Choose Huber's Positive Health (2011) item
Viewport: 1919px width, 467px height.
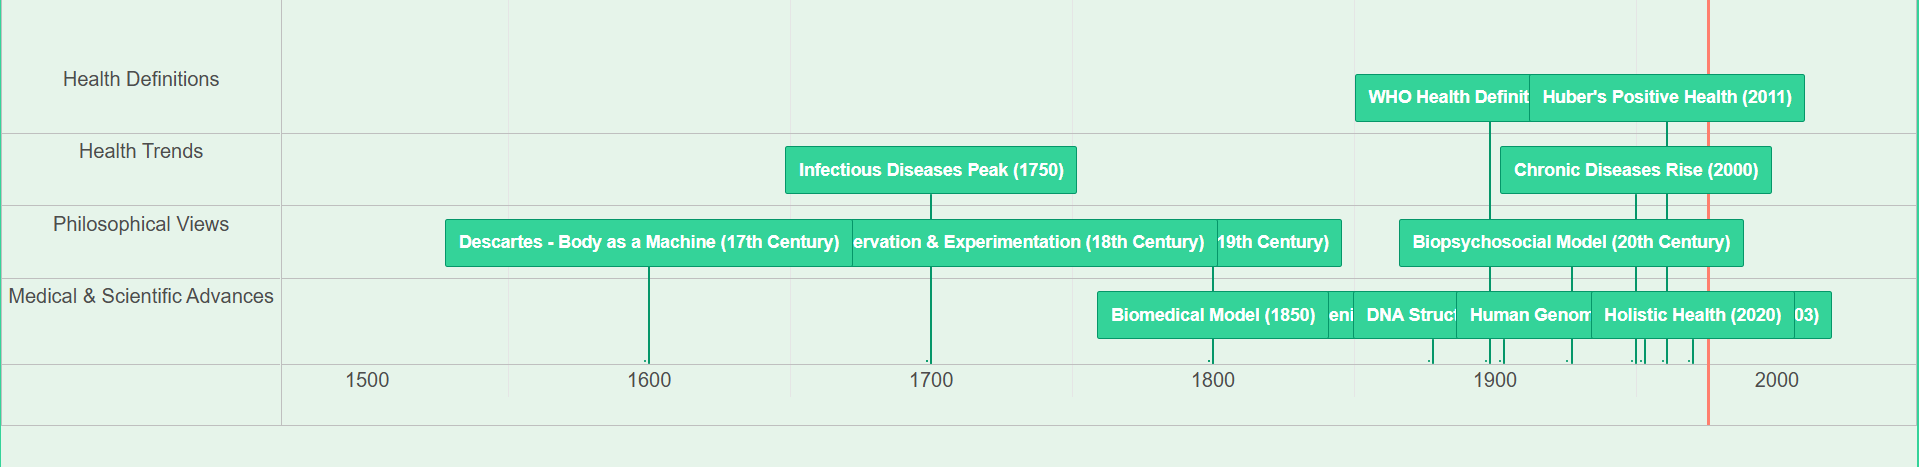1667,98
